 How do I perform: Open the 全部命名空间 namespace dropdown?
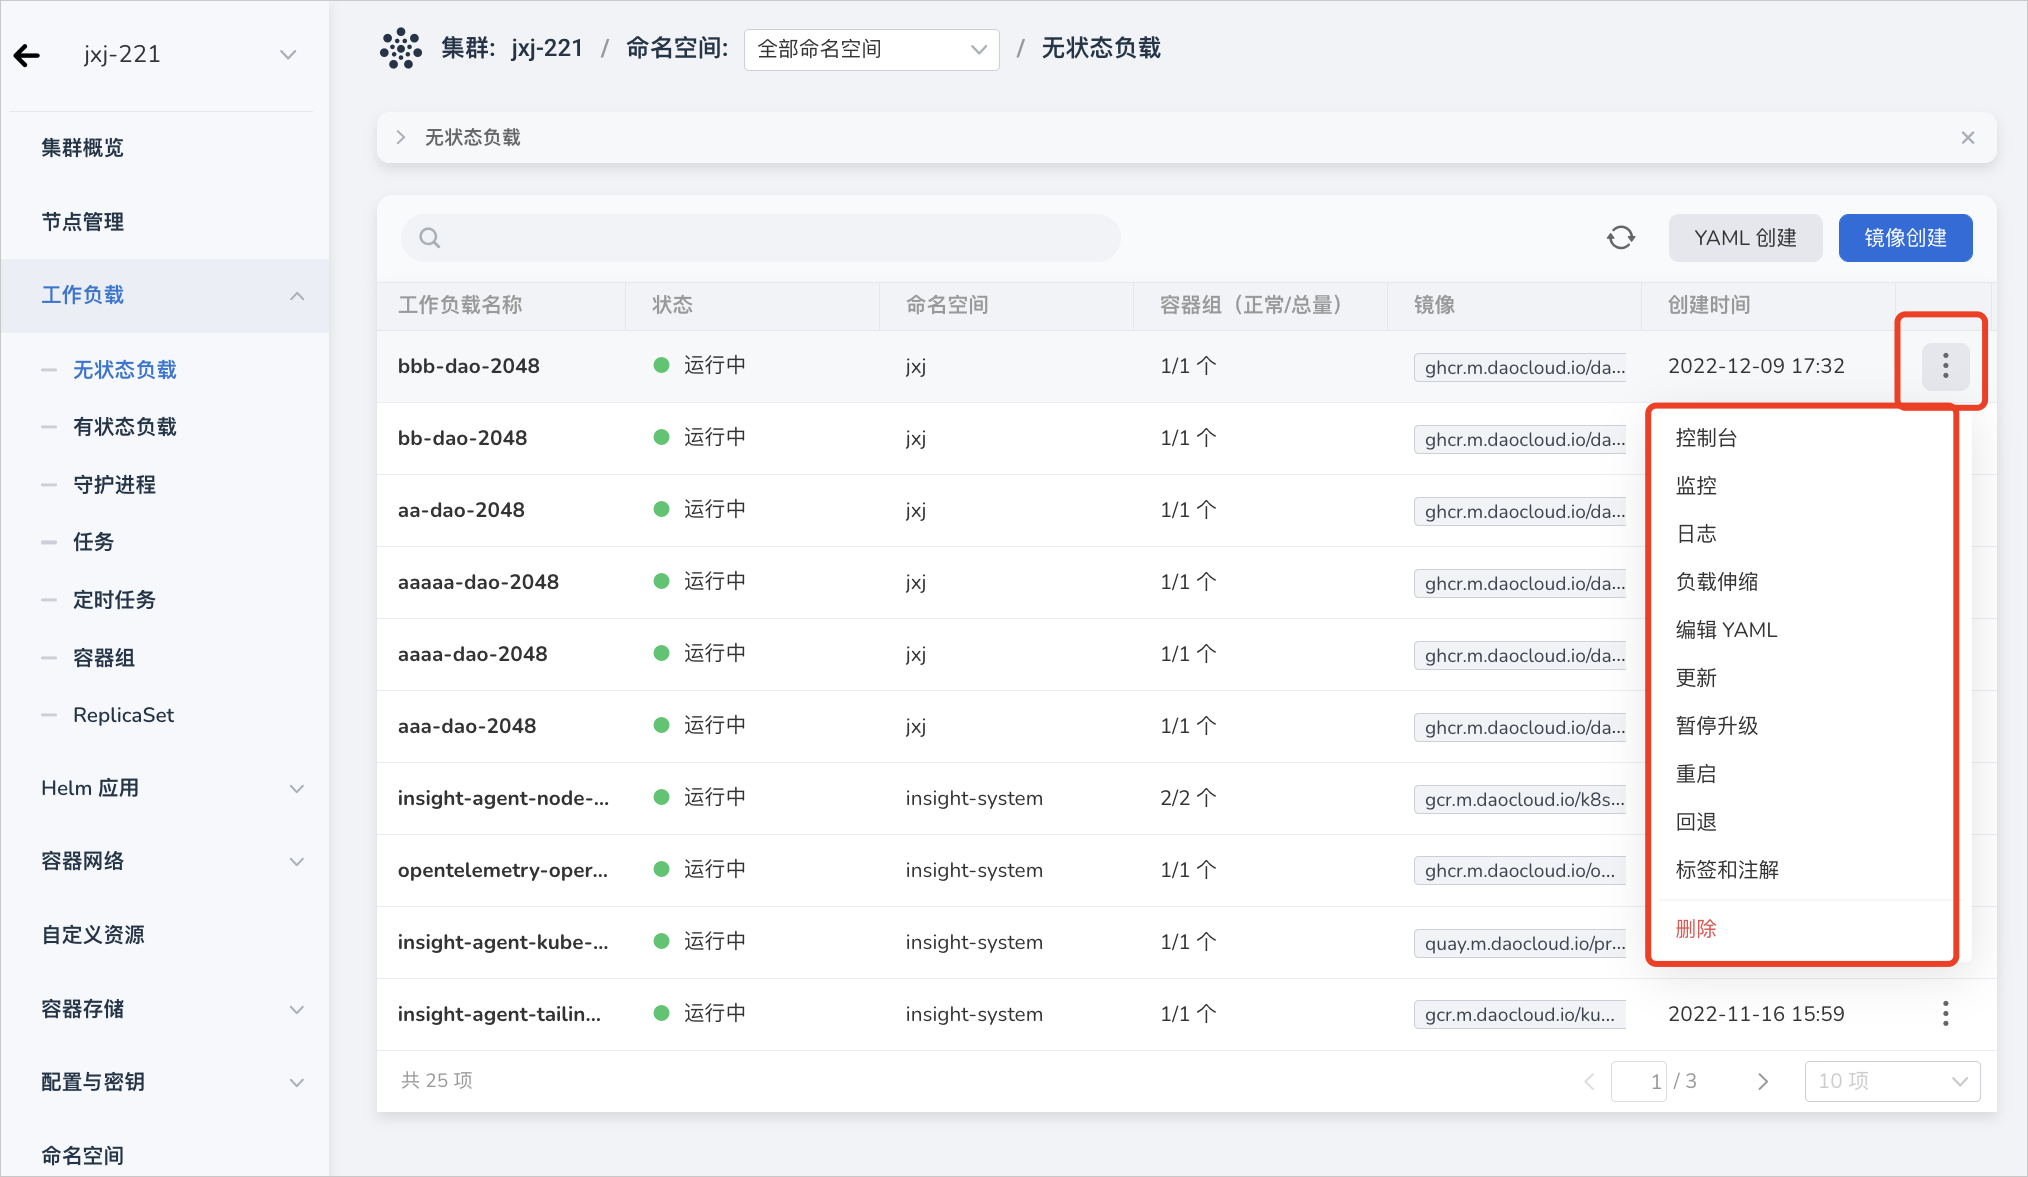[871, 49]
